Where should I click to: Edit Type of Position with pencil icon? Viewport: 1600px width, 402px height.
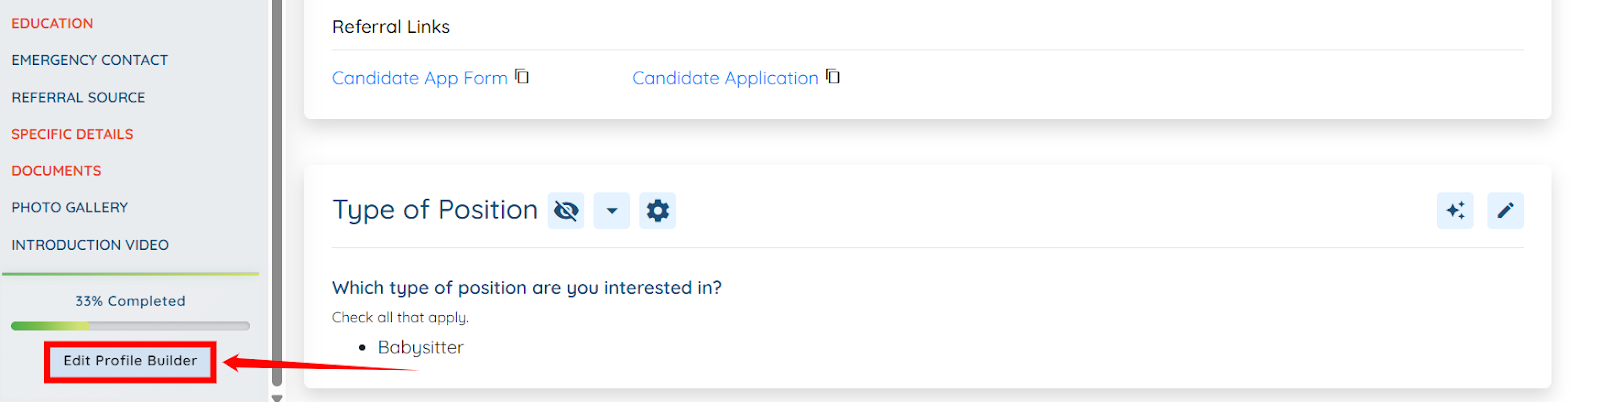click(x=1505, y=211)
